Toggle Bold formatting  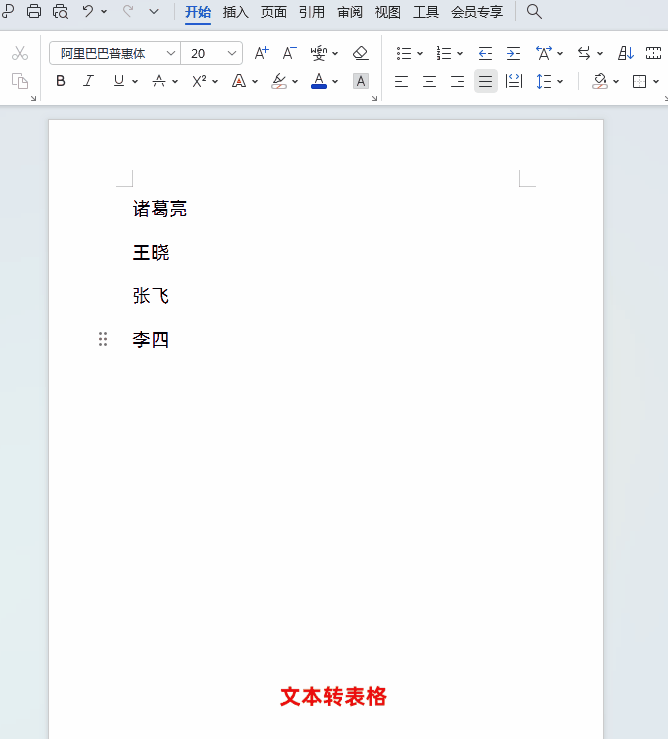tap(61, 81)
